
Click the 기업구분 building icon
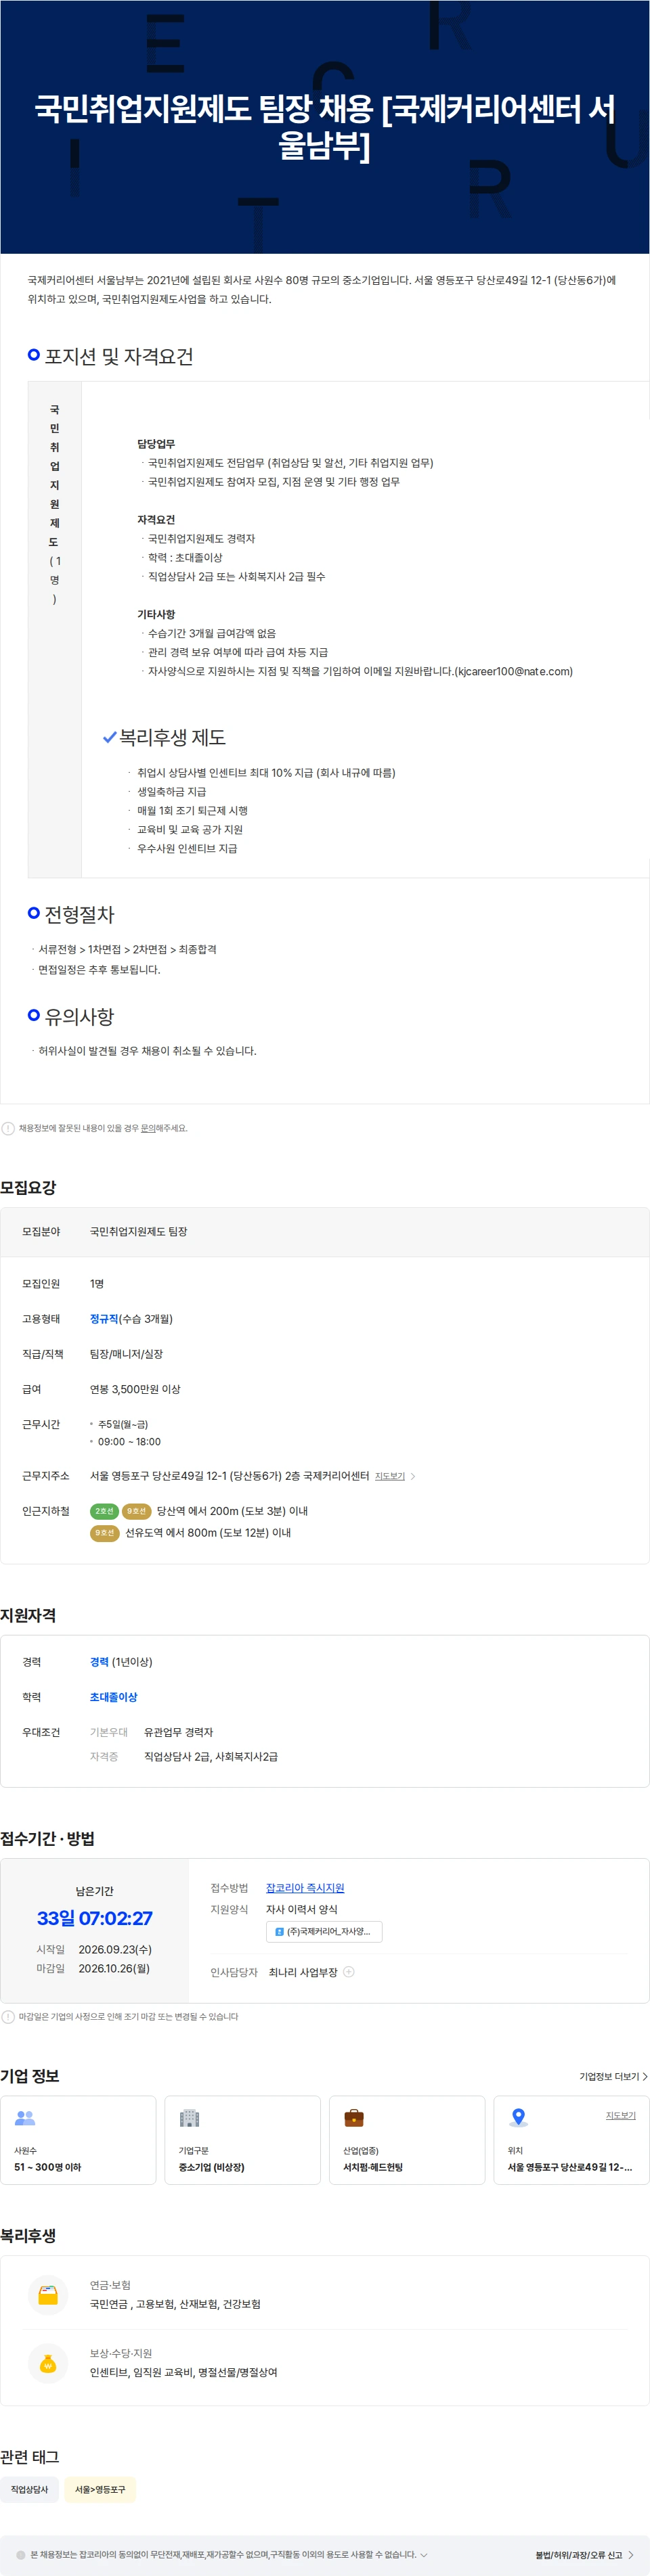pyautogui.click(x=189, y=2118)
